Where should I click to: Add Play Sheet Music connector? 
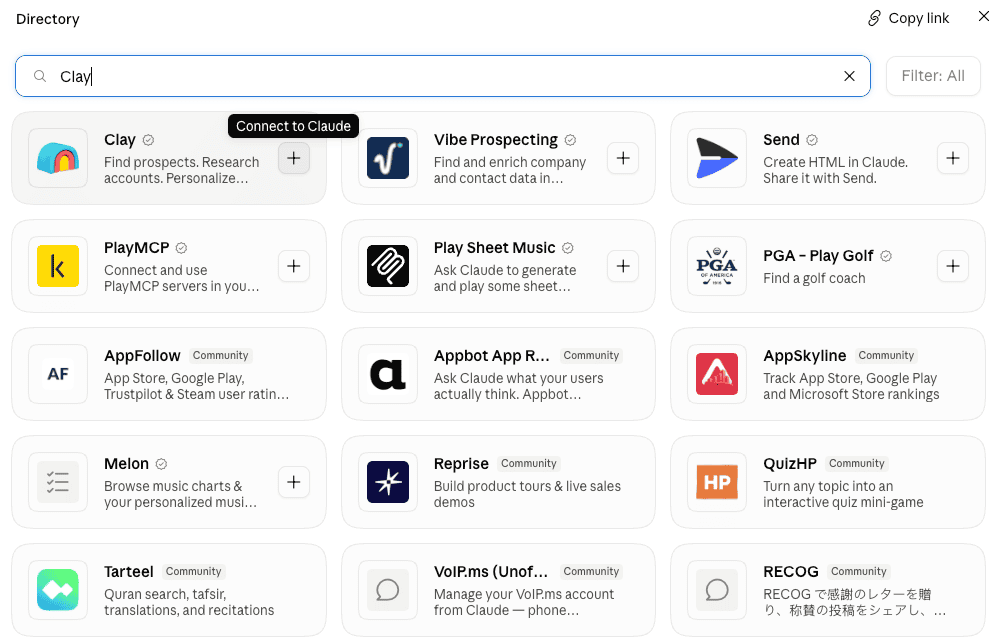click(x=623, y=266)
